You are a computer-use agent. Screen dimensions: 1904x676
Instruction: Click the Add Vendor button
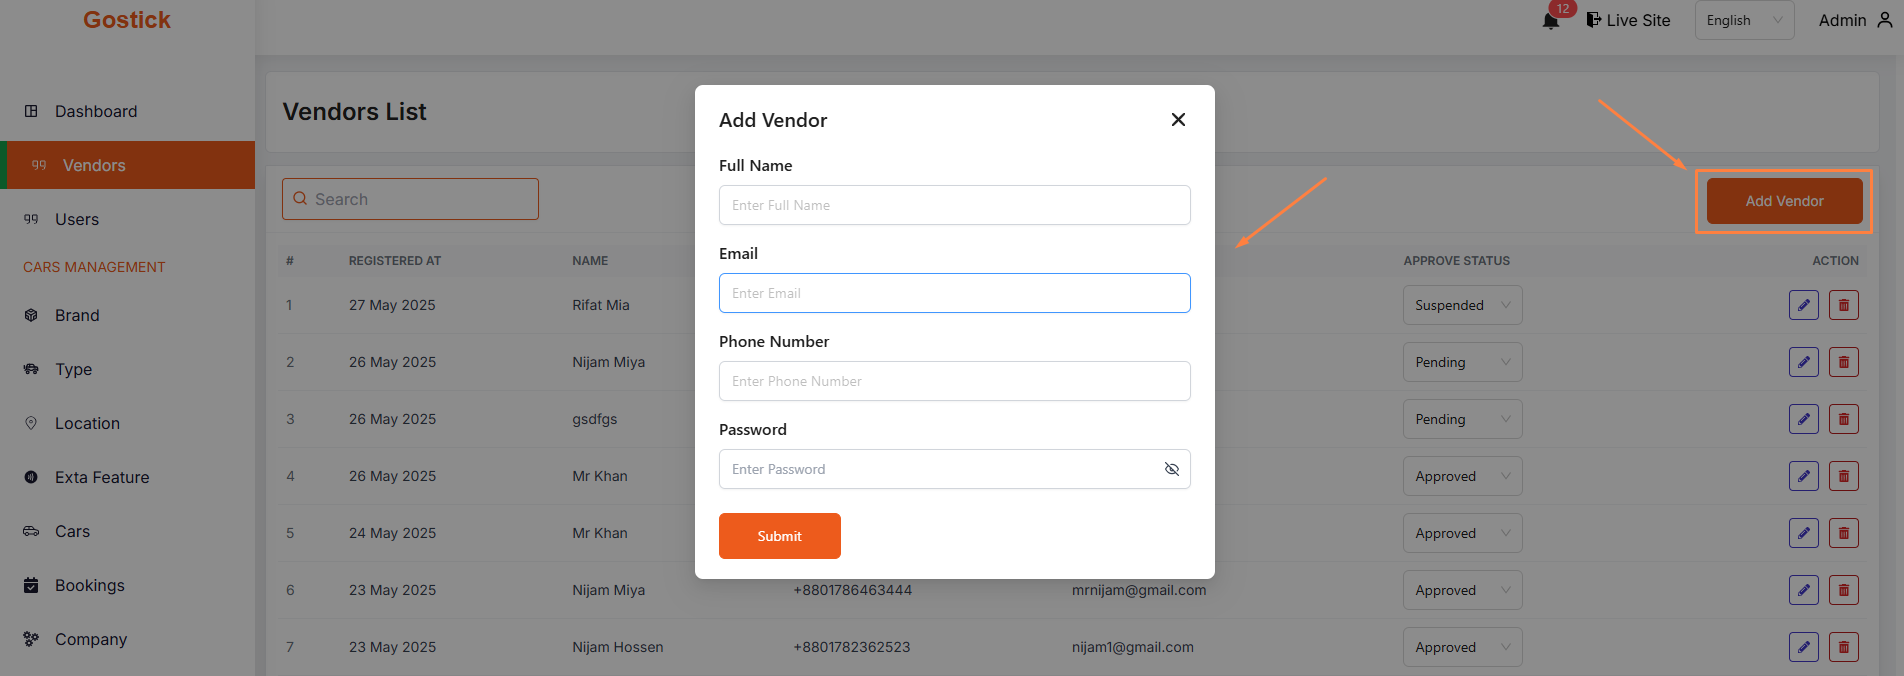tap(1784, 201)
